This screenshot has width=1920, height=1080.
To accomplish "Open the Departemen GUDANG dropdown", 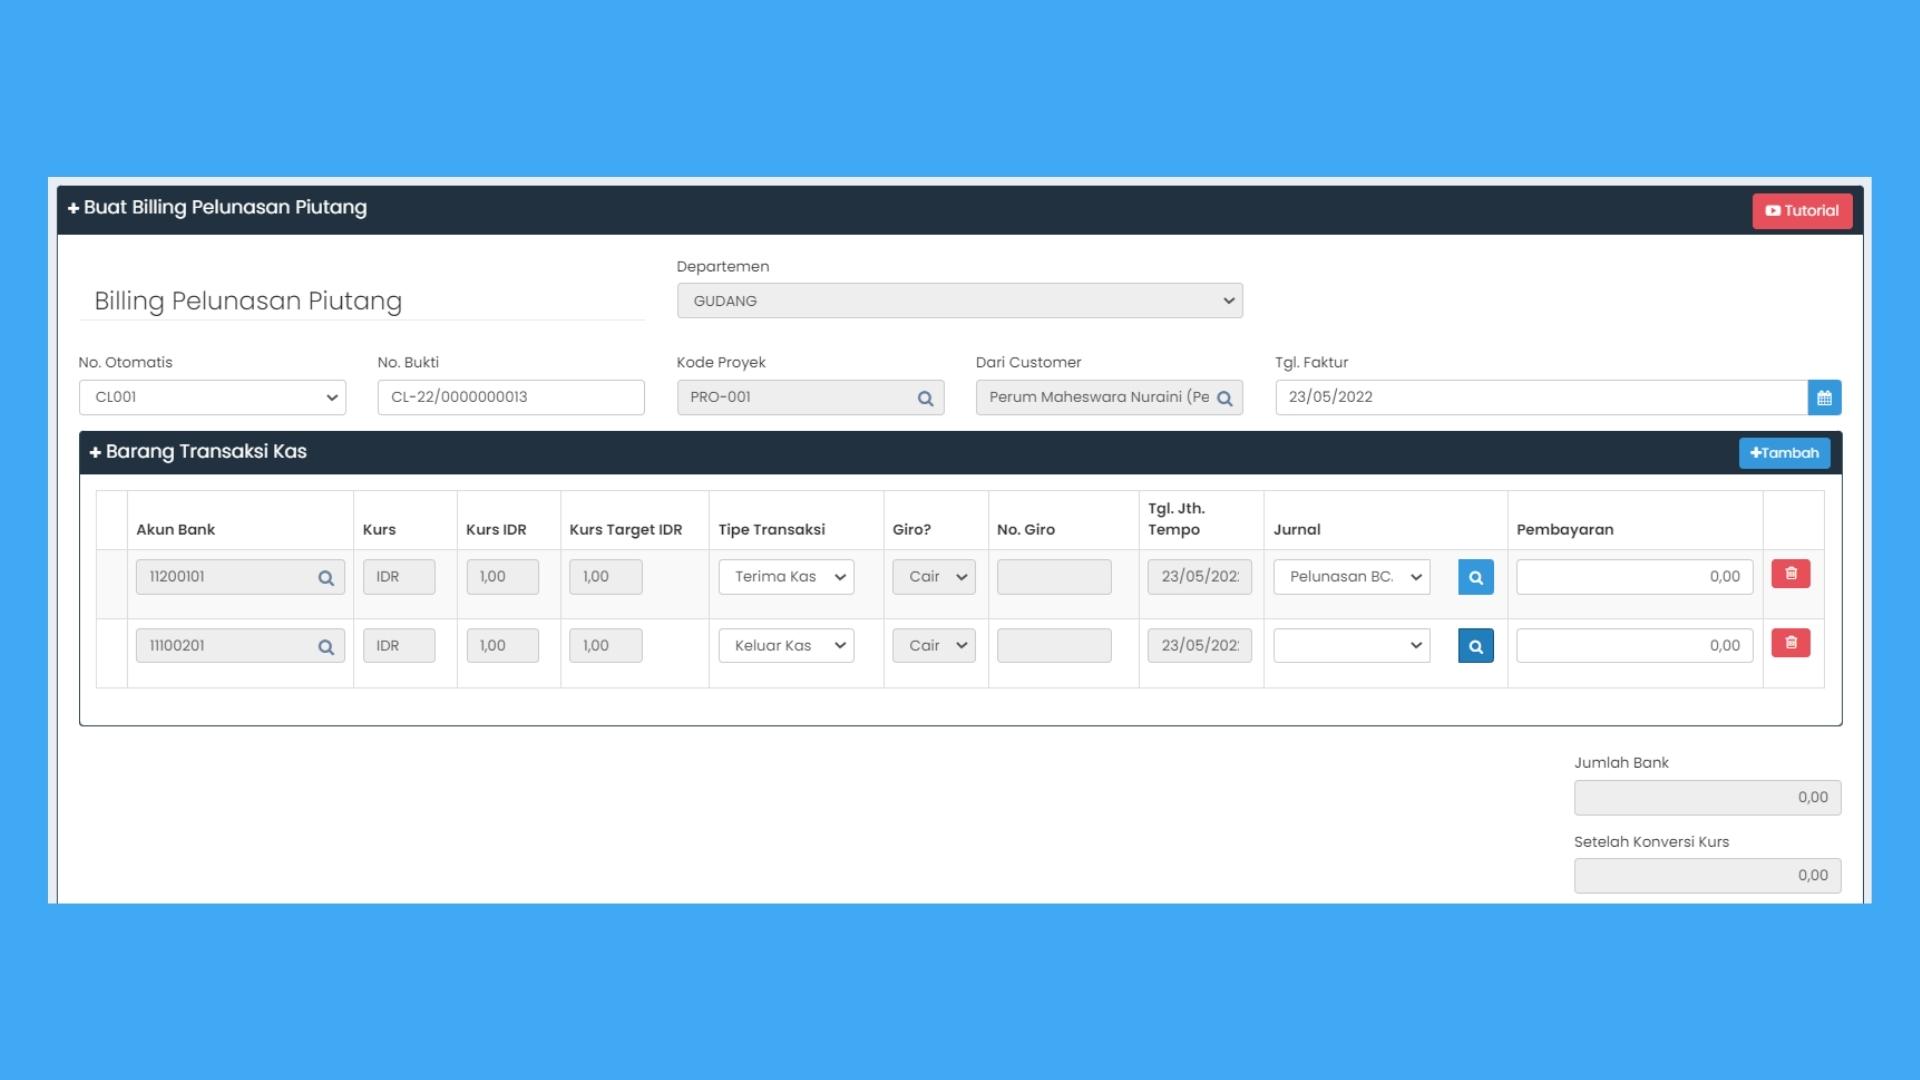I will point(960,301).
